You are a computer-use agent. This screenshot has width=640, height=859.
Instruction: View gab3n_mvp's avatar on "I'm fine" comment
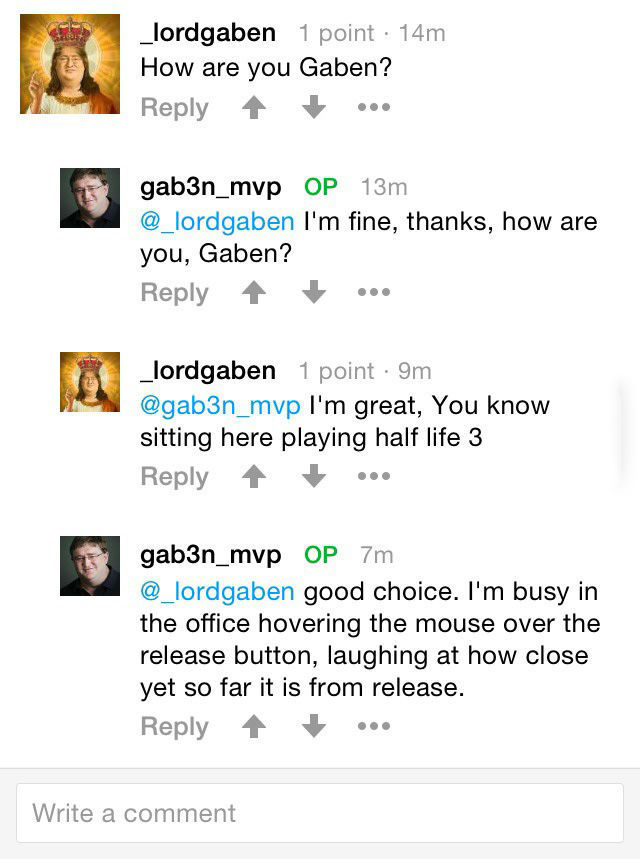click(x=90, y=198)
